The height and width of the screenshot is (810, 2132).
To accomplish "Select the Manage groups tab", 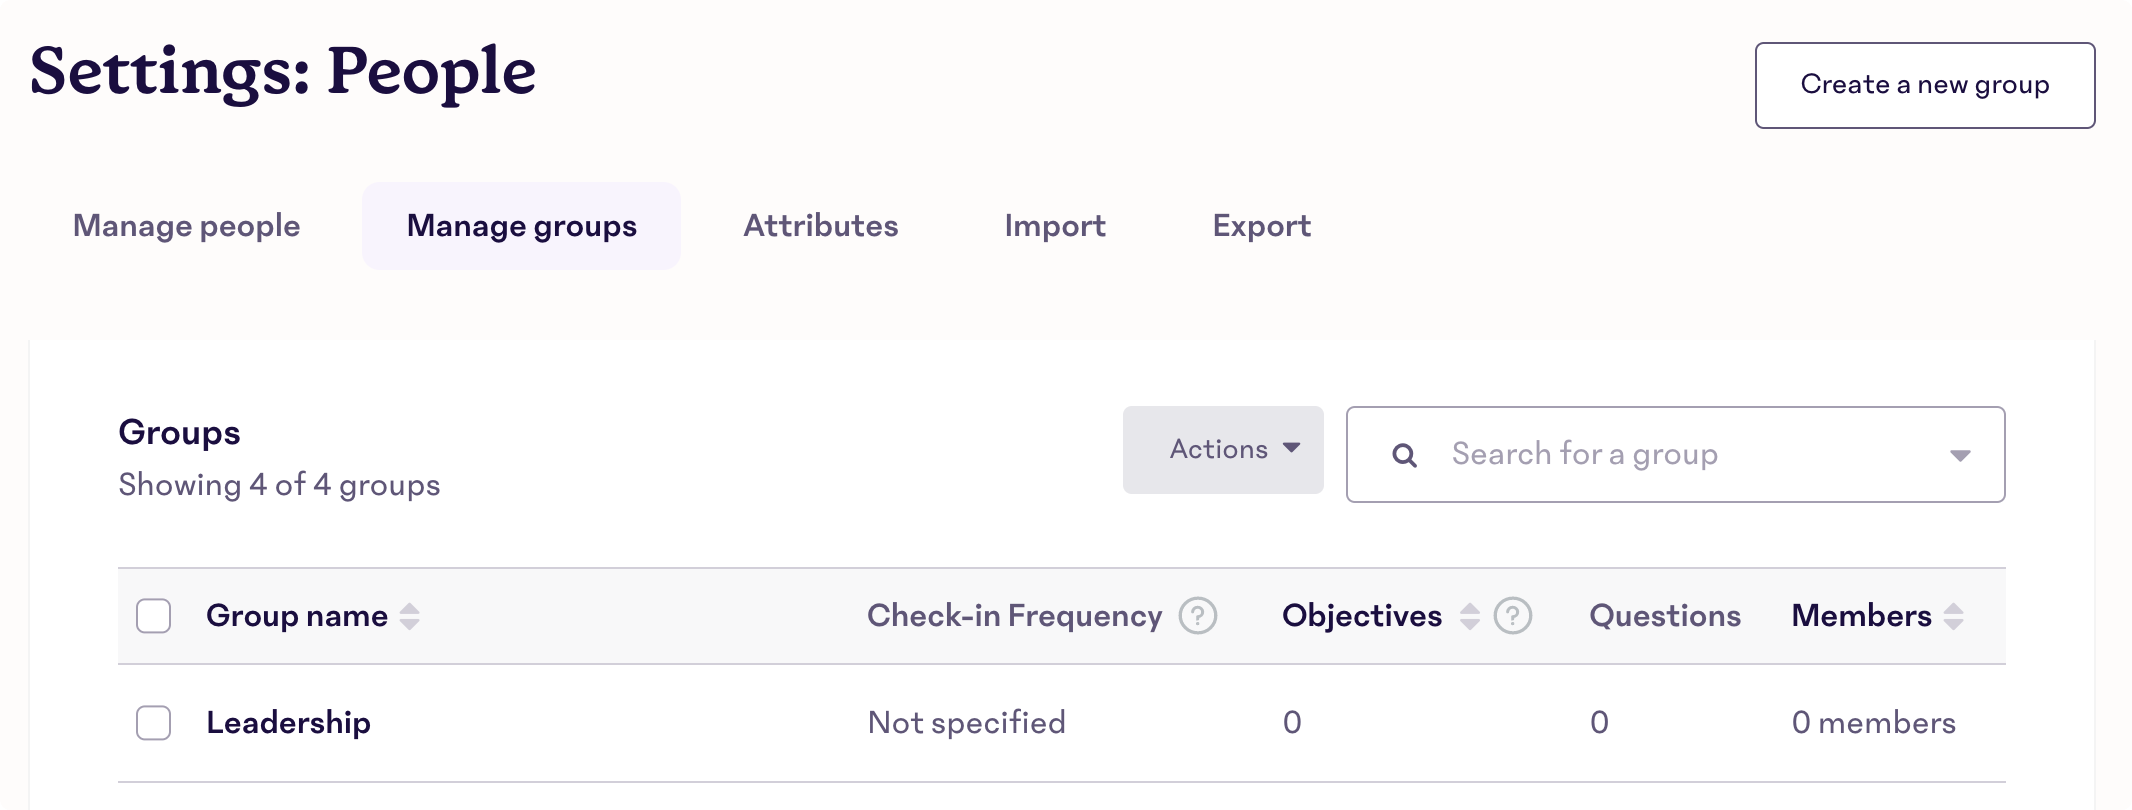I will [x=522, y=226].
